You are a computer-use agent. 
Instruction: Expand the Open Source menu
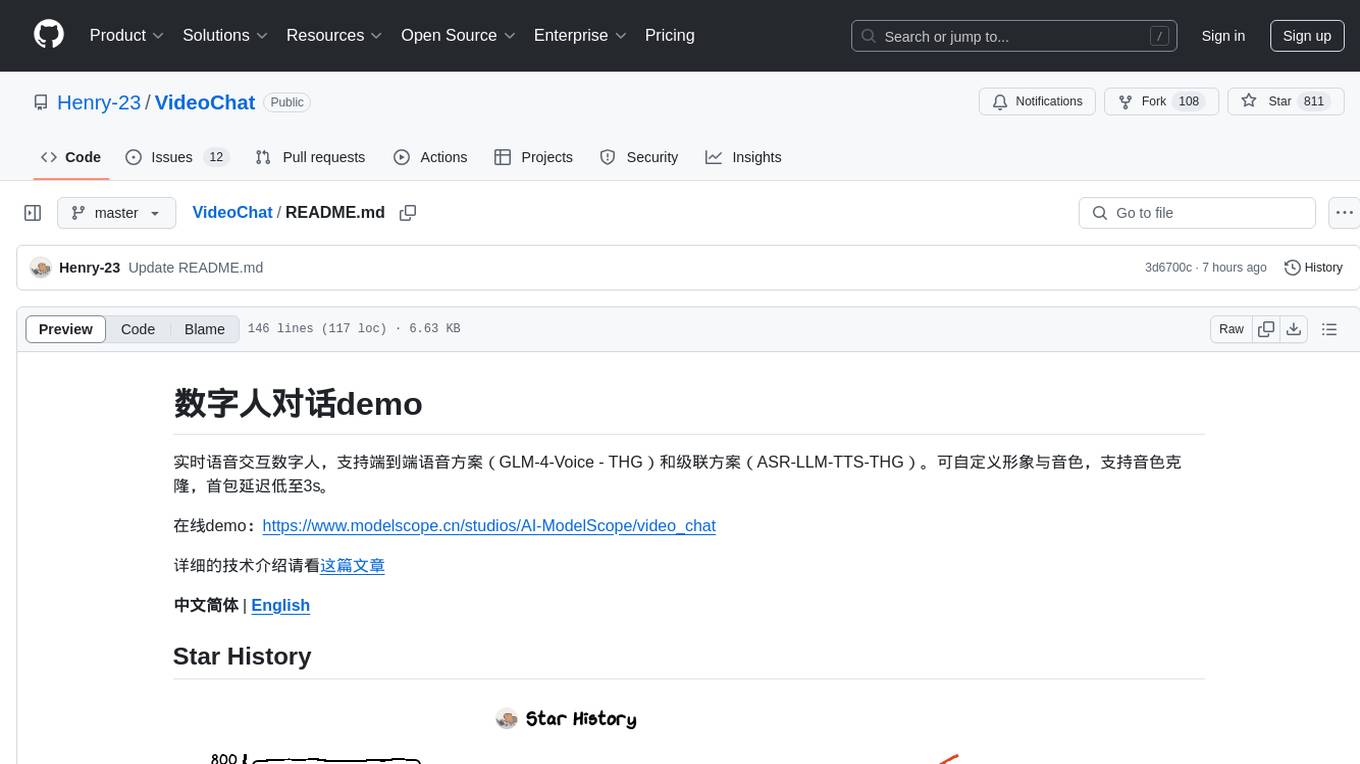458,35
